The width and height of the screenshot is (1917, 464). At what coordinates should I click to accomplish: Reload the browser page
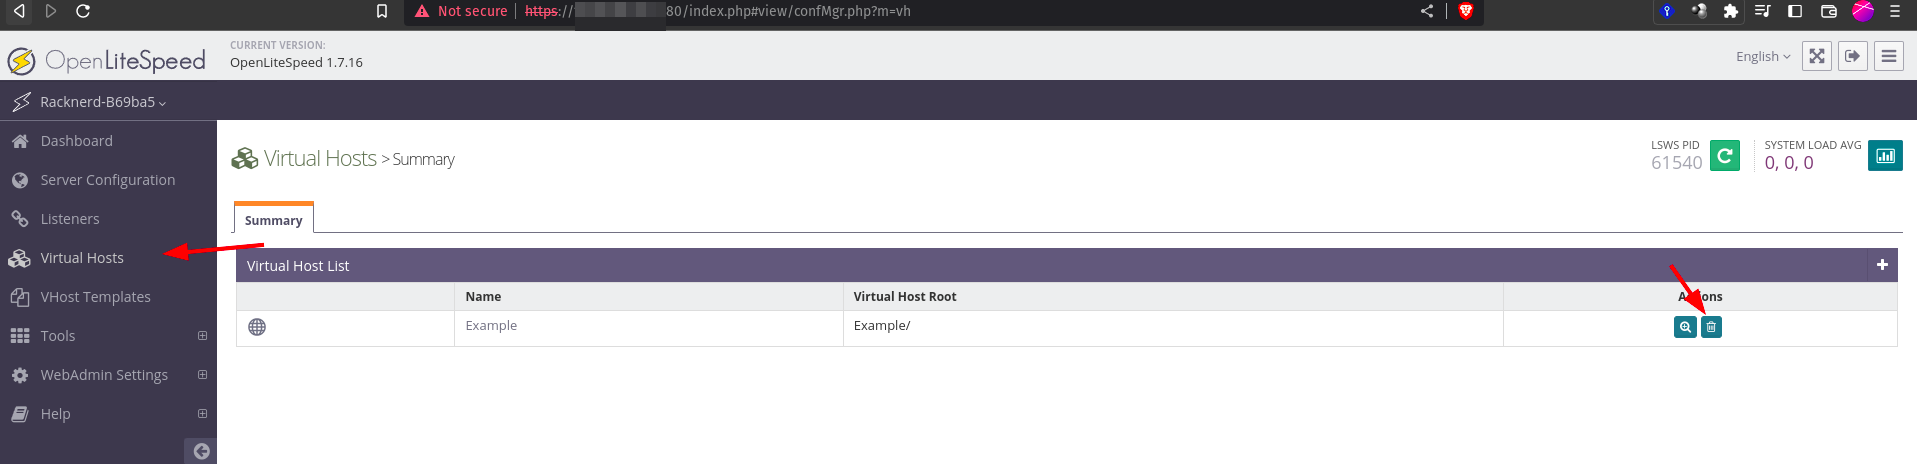click(83, 11)
